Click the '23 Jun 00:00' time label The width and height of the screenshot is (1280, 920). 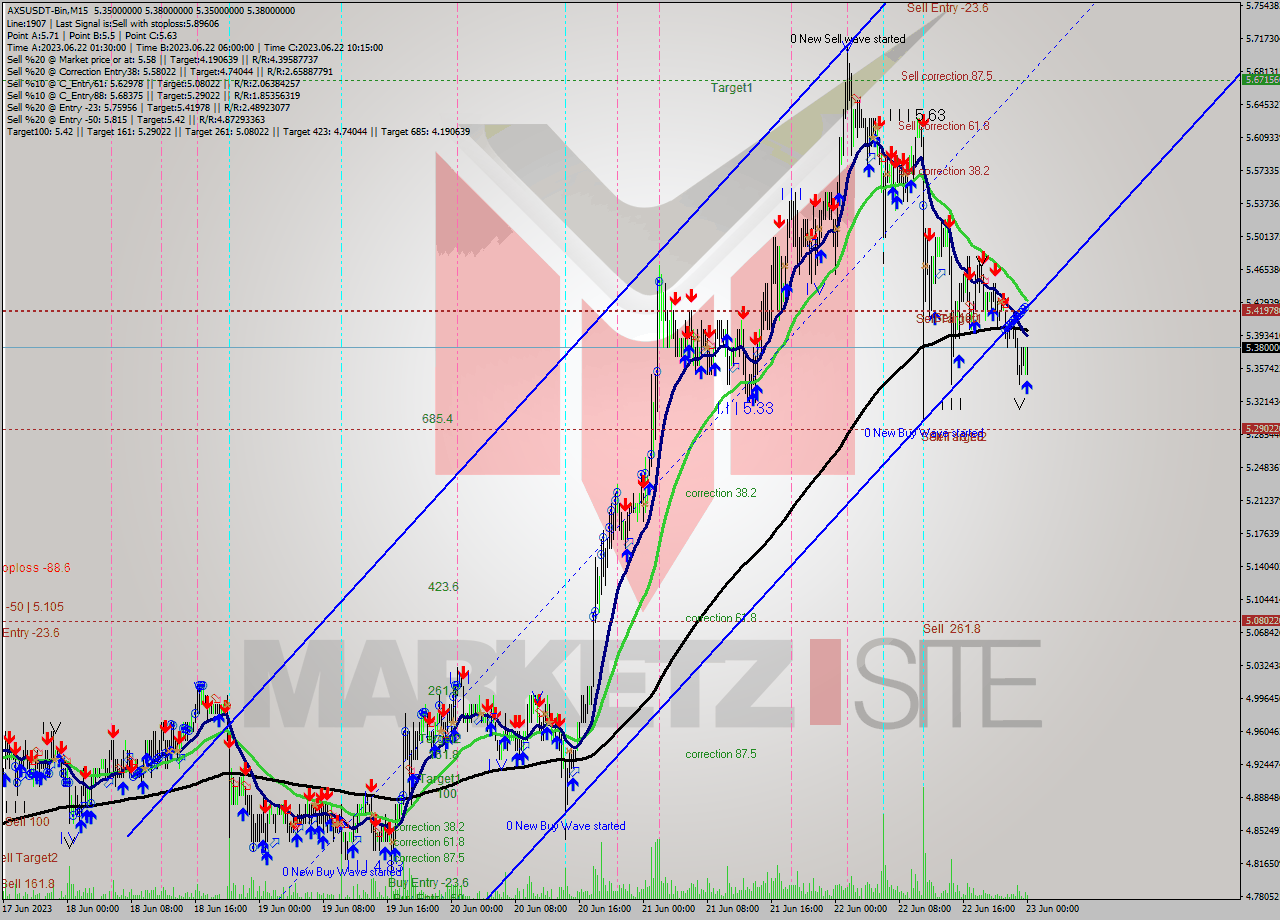coord(1053,909)
